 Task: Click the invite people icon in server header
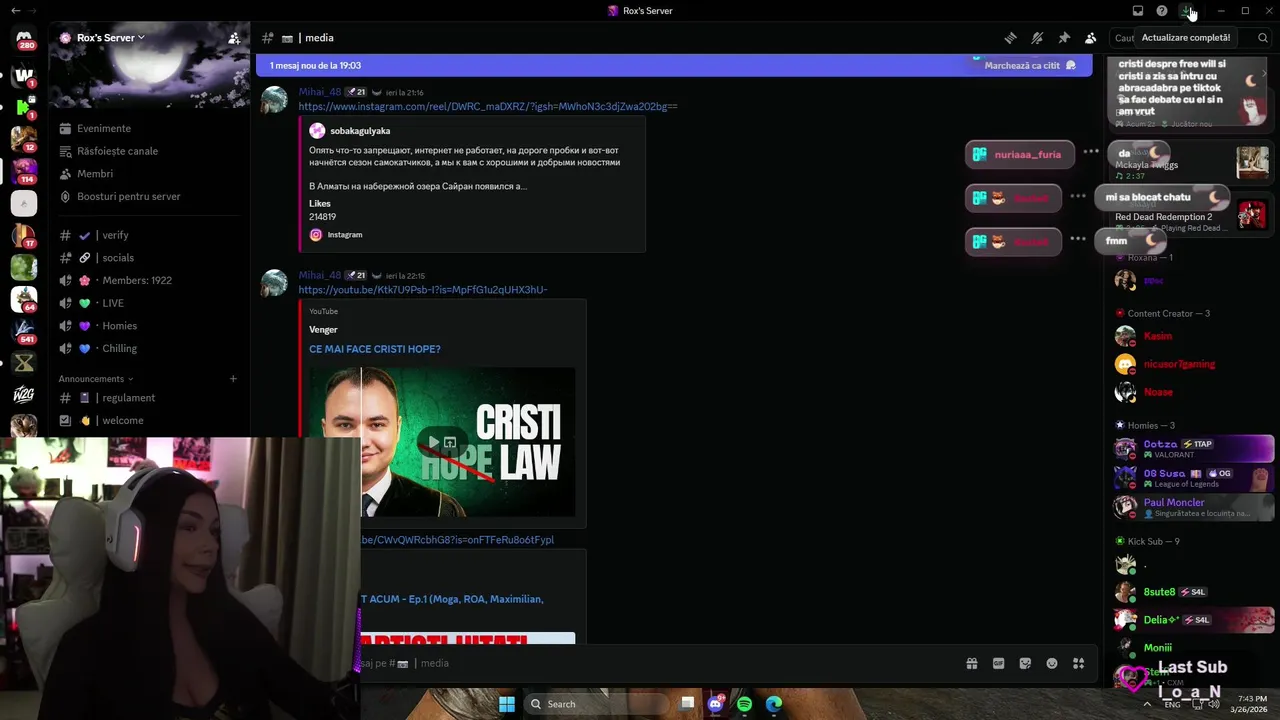point(234,38)
